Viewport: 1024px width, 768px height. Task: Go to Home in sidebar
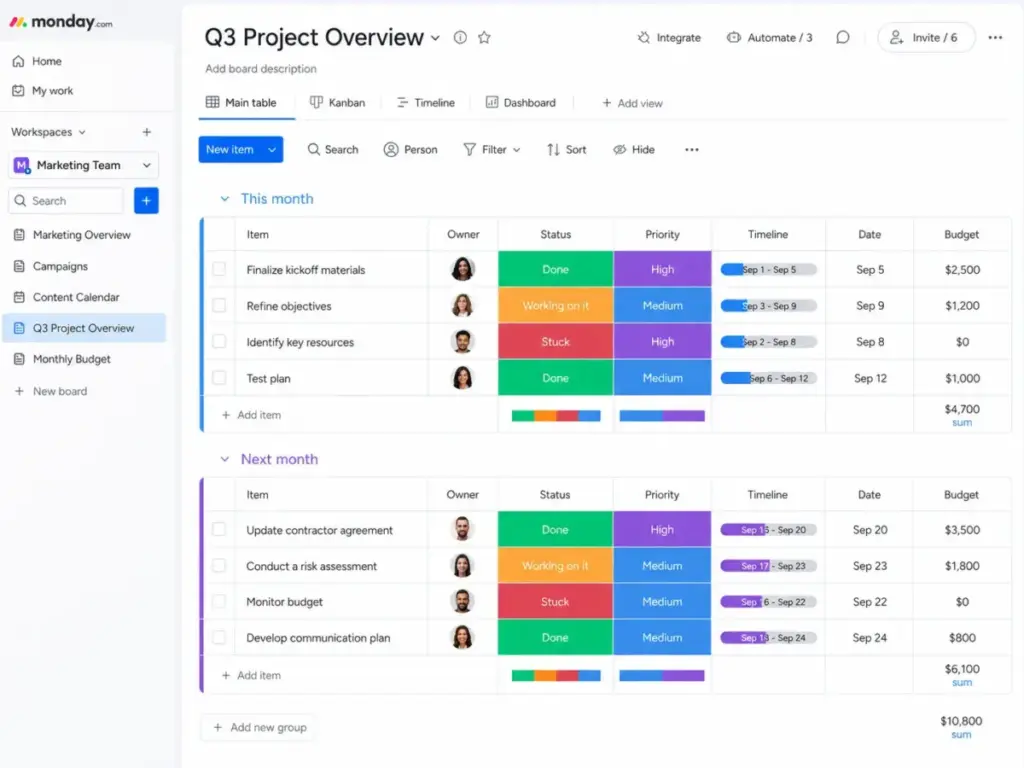pyautogui.click(x=37, y=61)
